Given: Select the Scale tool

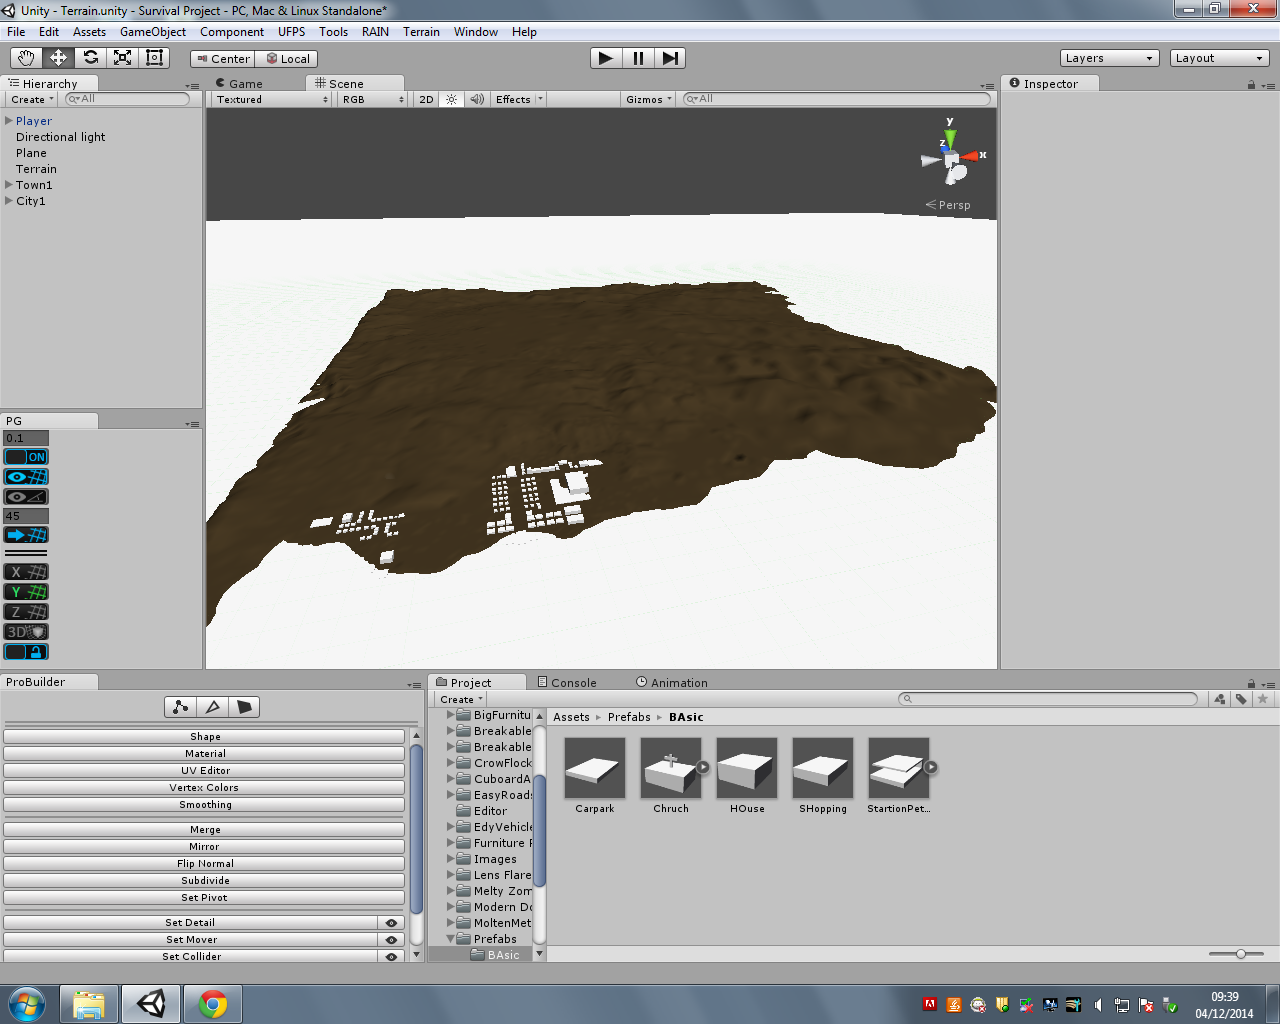Looking at the screenshot, I should click(123, 58).
